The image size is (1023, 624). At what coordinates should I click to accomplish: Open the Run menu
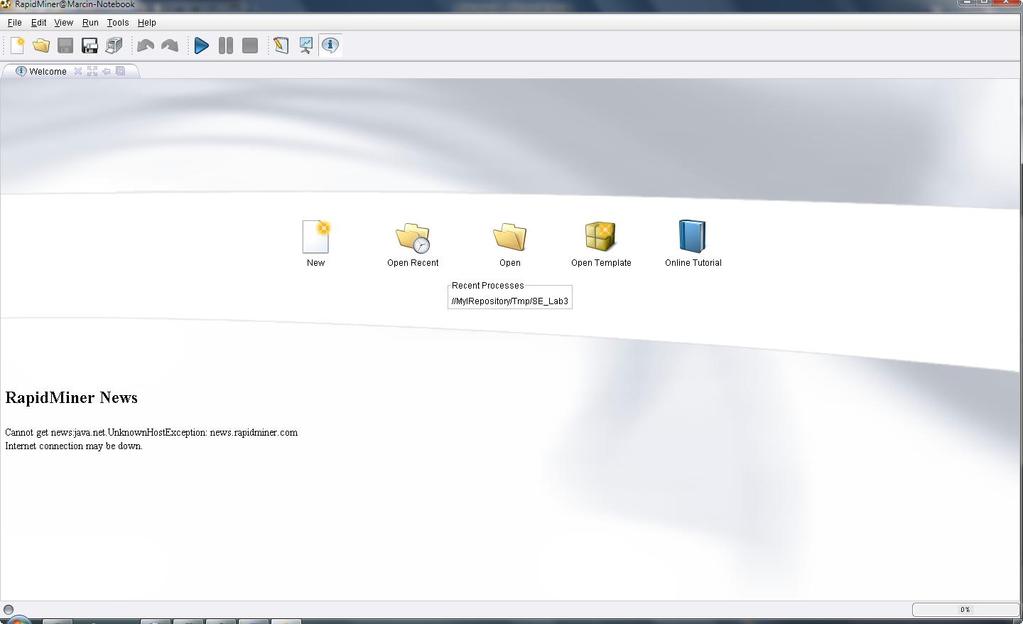pos(90,22)
